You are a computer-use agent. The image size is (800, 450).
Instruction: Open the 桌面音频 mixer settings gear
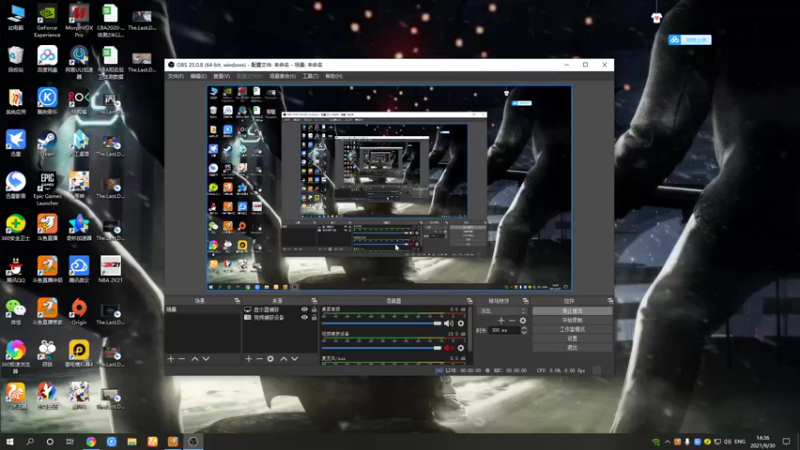click(460, 323)
